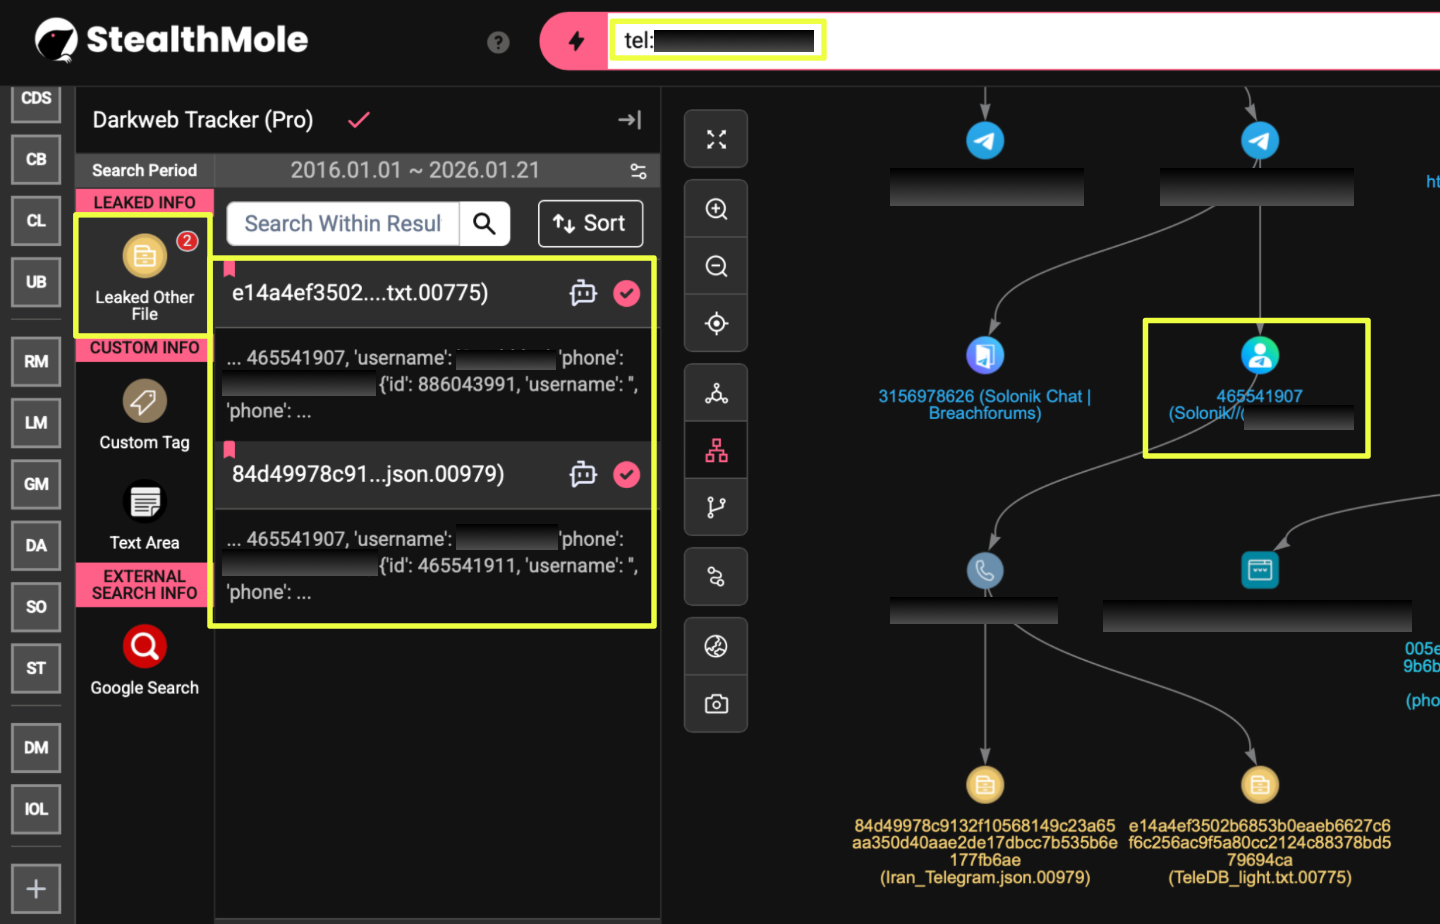Click the zoom in magnifier icon
This screenshot has width=1440, height=924.
[x=716, y=209]
